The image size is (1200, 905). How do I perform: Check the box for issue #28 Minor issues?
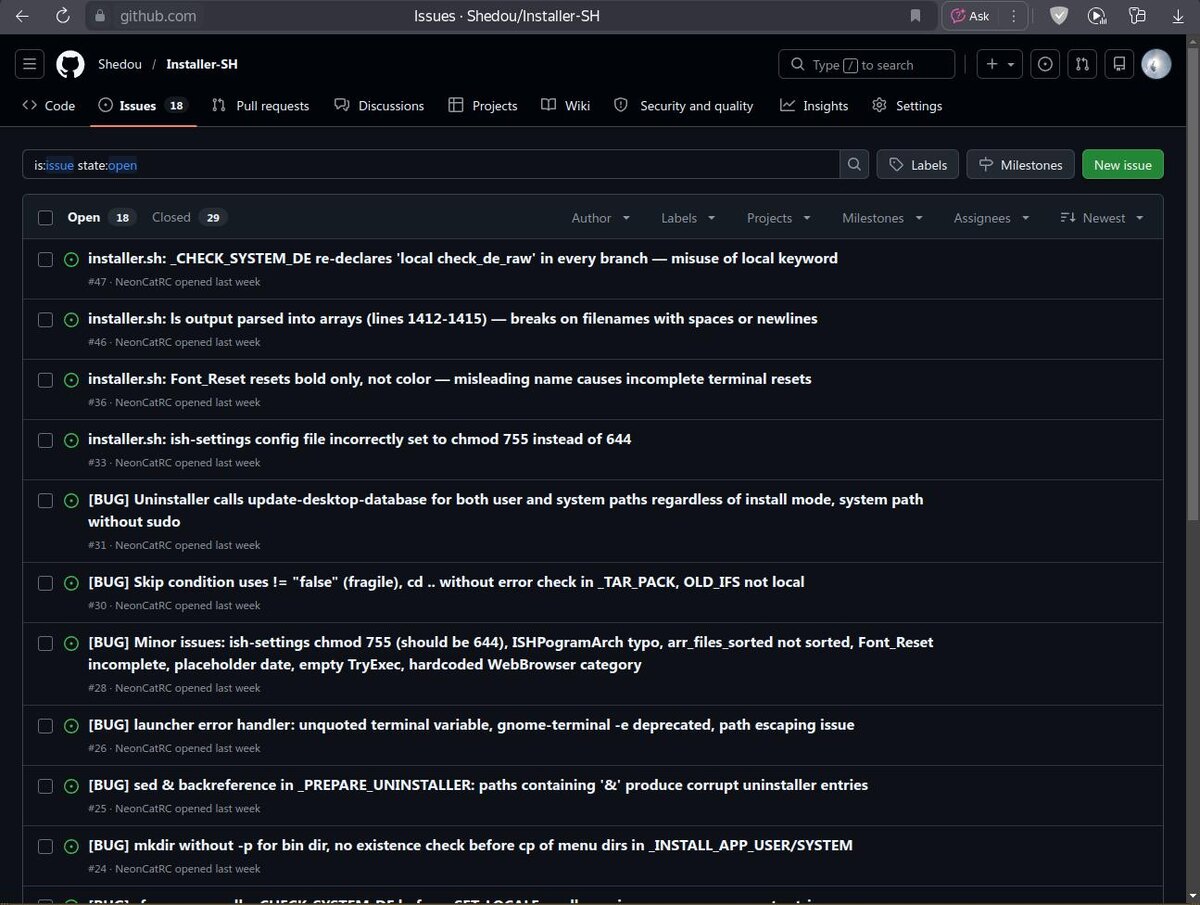coord(45,643)
